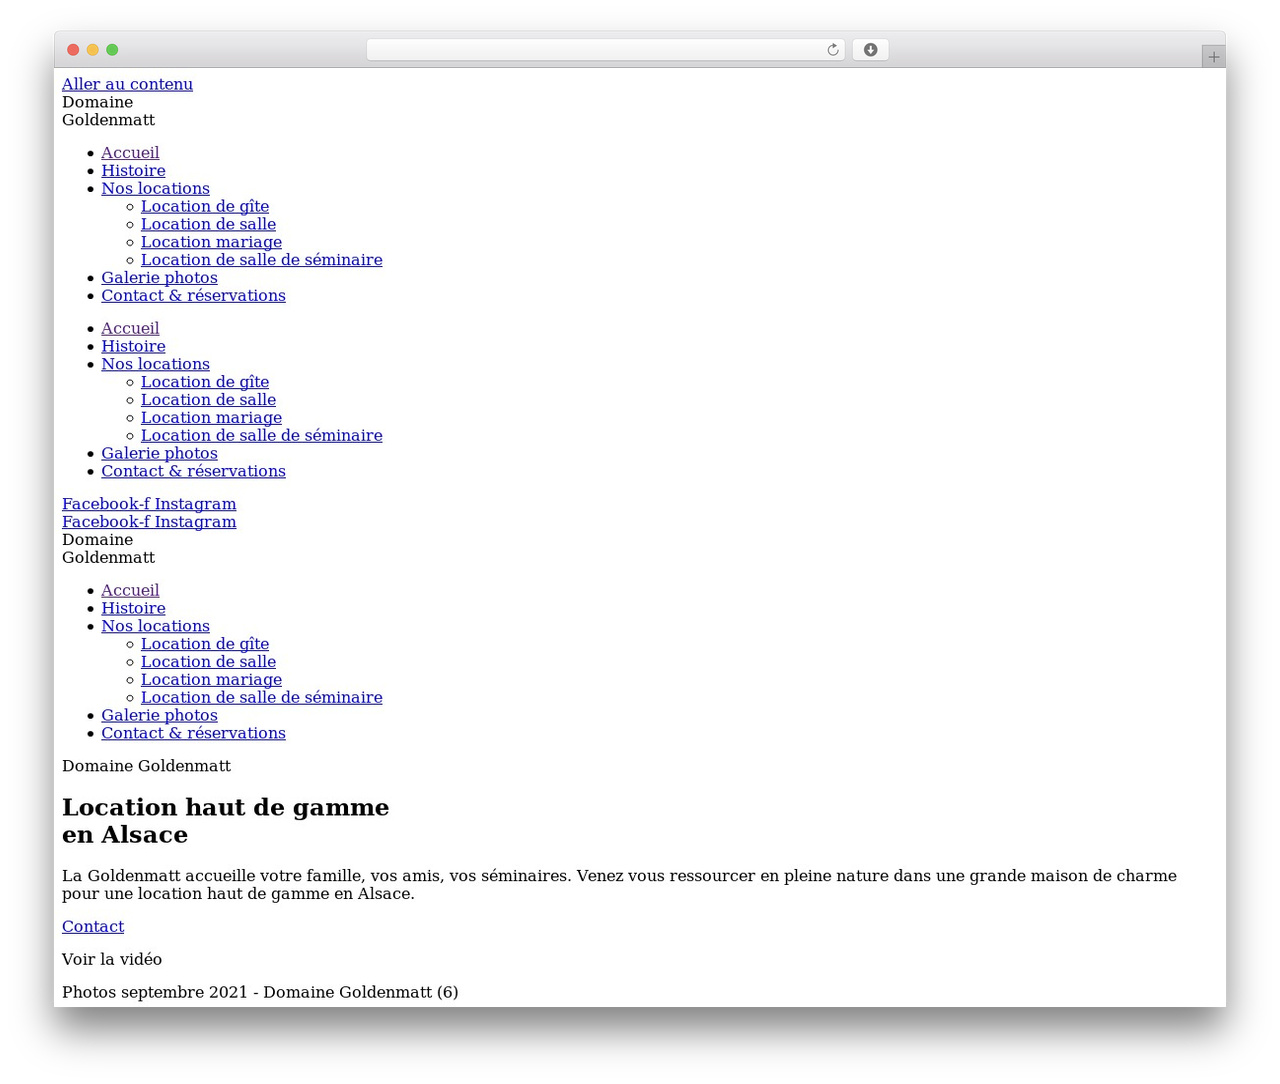Visit Galerie photos in the last menu list
Viewport: 1280px width, 1084px height.
[x=159, y=716]
